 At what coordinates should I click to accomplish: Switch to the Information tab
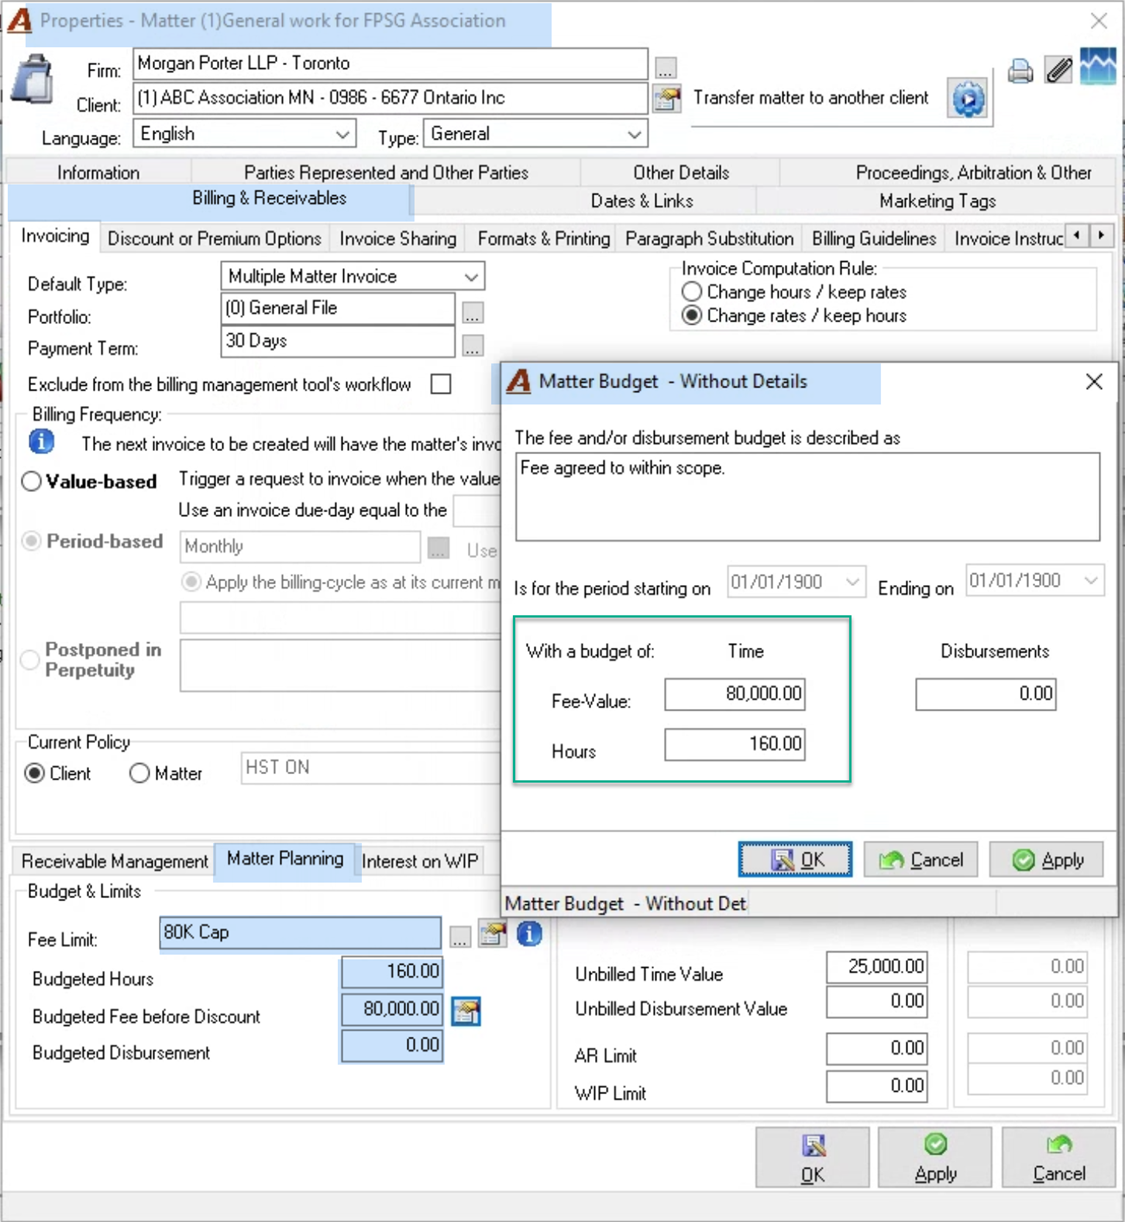click(x=98, y=173)
